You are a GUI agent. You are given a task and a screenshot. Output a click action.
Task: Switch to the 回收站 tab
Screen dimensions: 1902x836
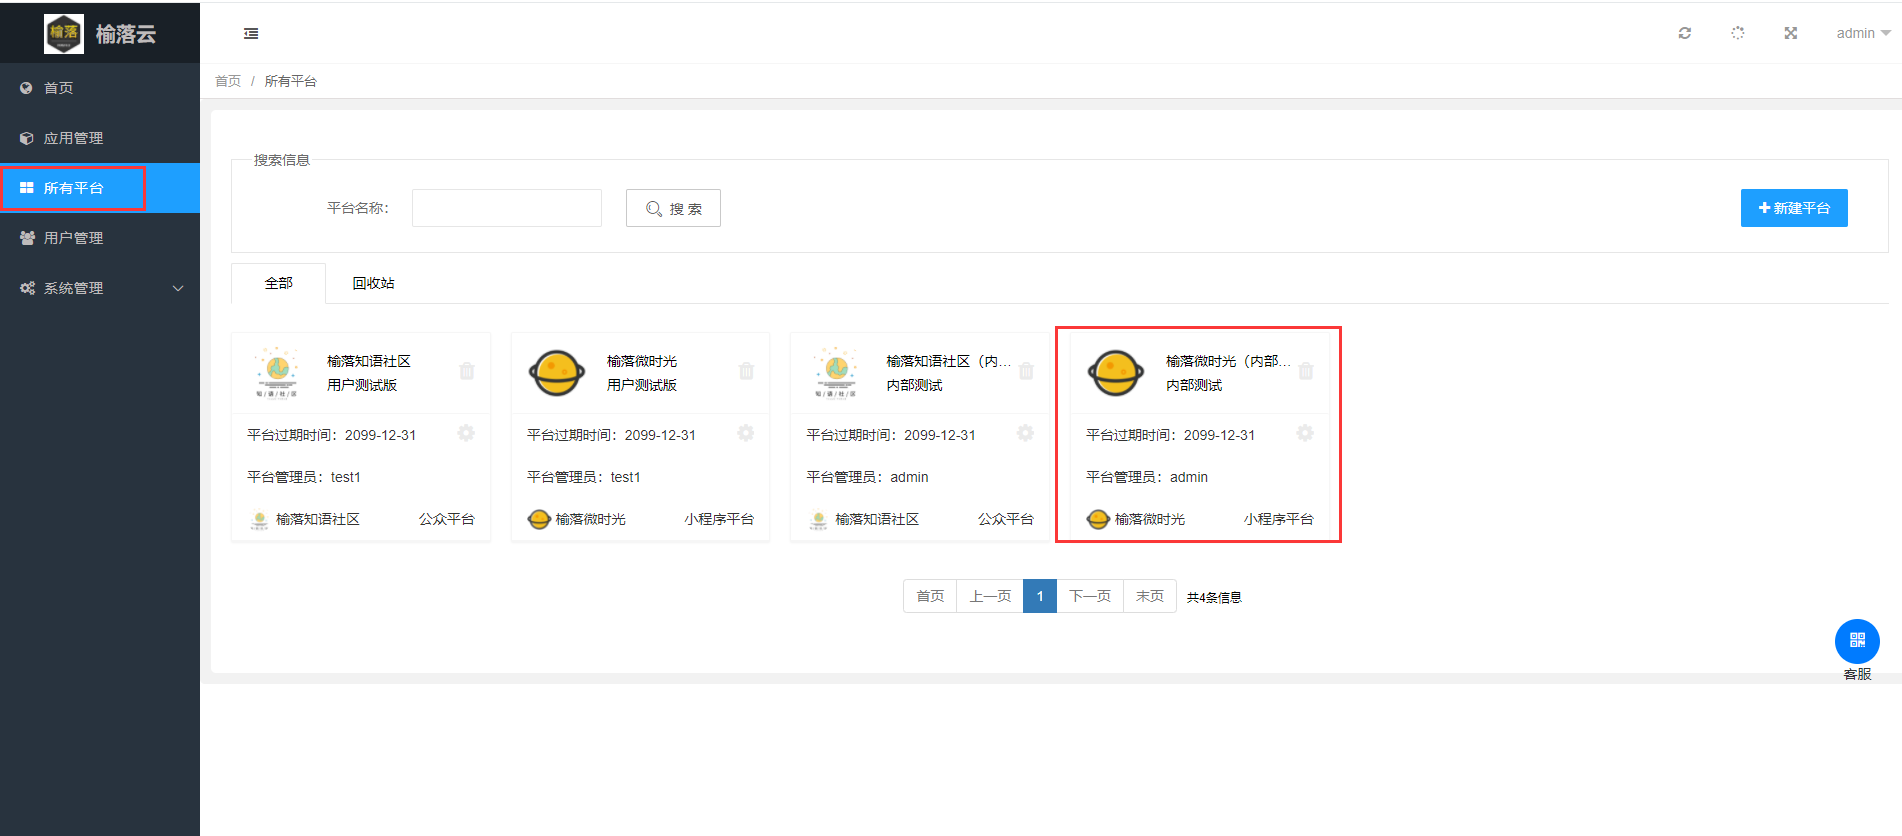[373, 283]
